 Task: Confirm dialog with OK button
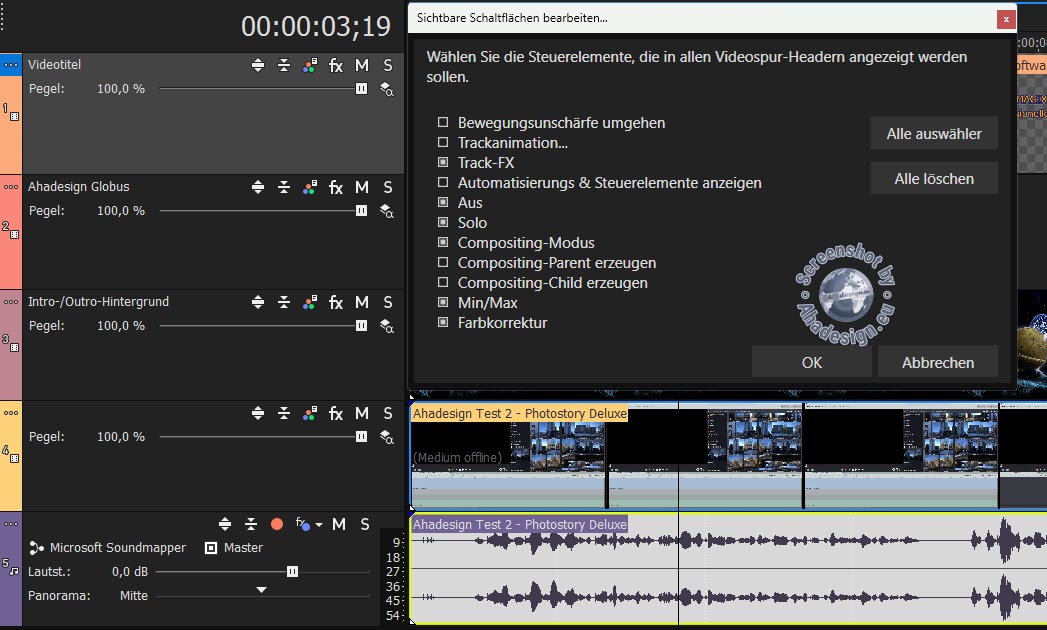coord(811,362)
